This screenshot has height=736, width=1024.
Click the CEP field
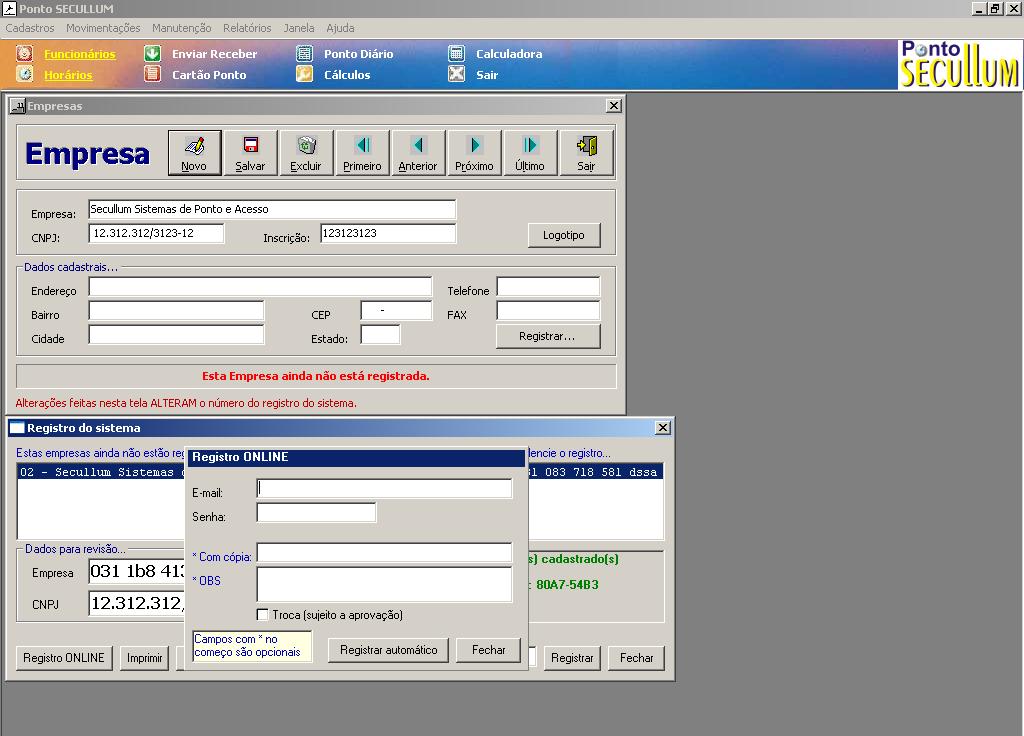point(396,310)
